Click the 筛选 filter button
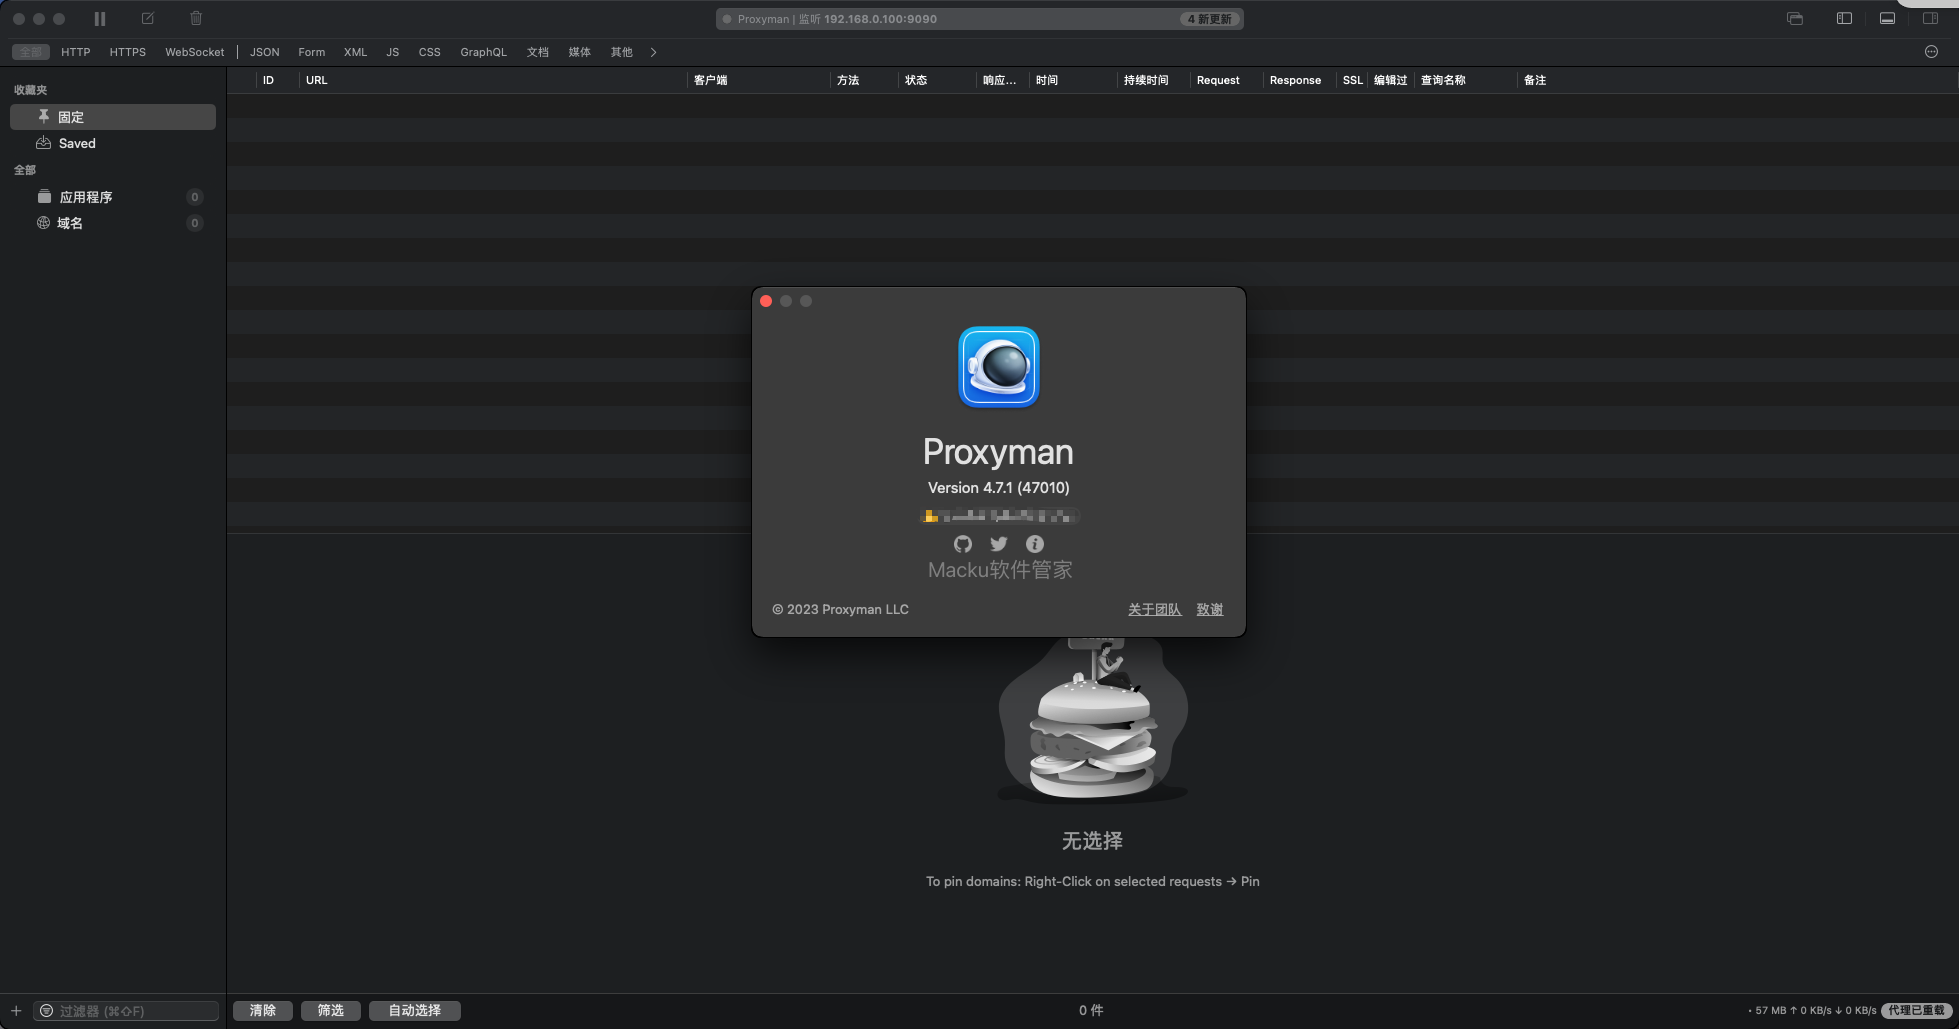Screen dimensions: 1959x1029 [331, 1011]
